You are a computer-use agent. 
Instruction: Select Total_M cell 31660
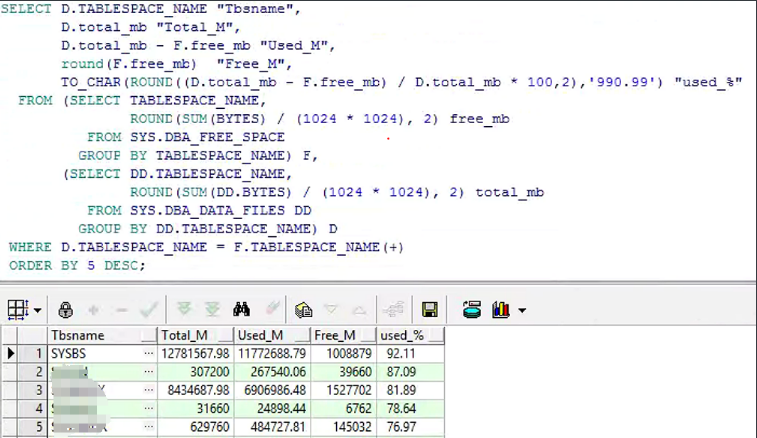click(x=196, y=409)
